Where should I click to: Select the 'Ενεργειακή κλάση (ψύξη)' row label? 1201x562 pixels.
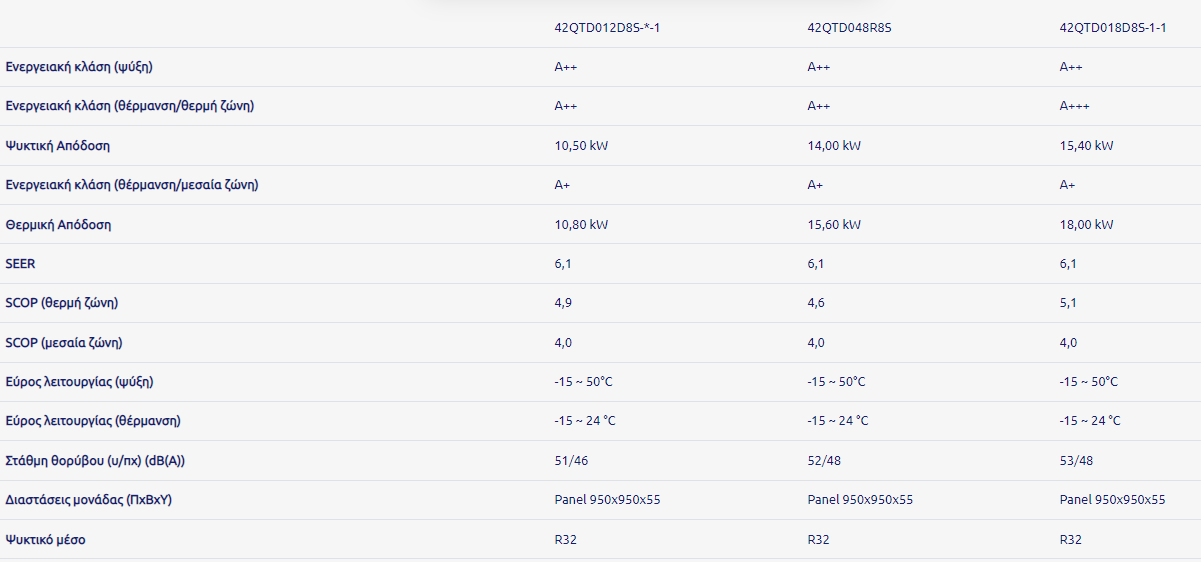[79, 67]
